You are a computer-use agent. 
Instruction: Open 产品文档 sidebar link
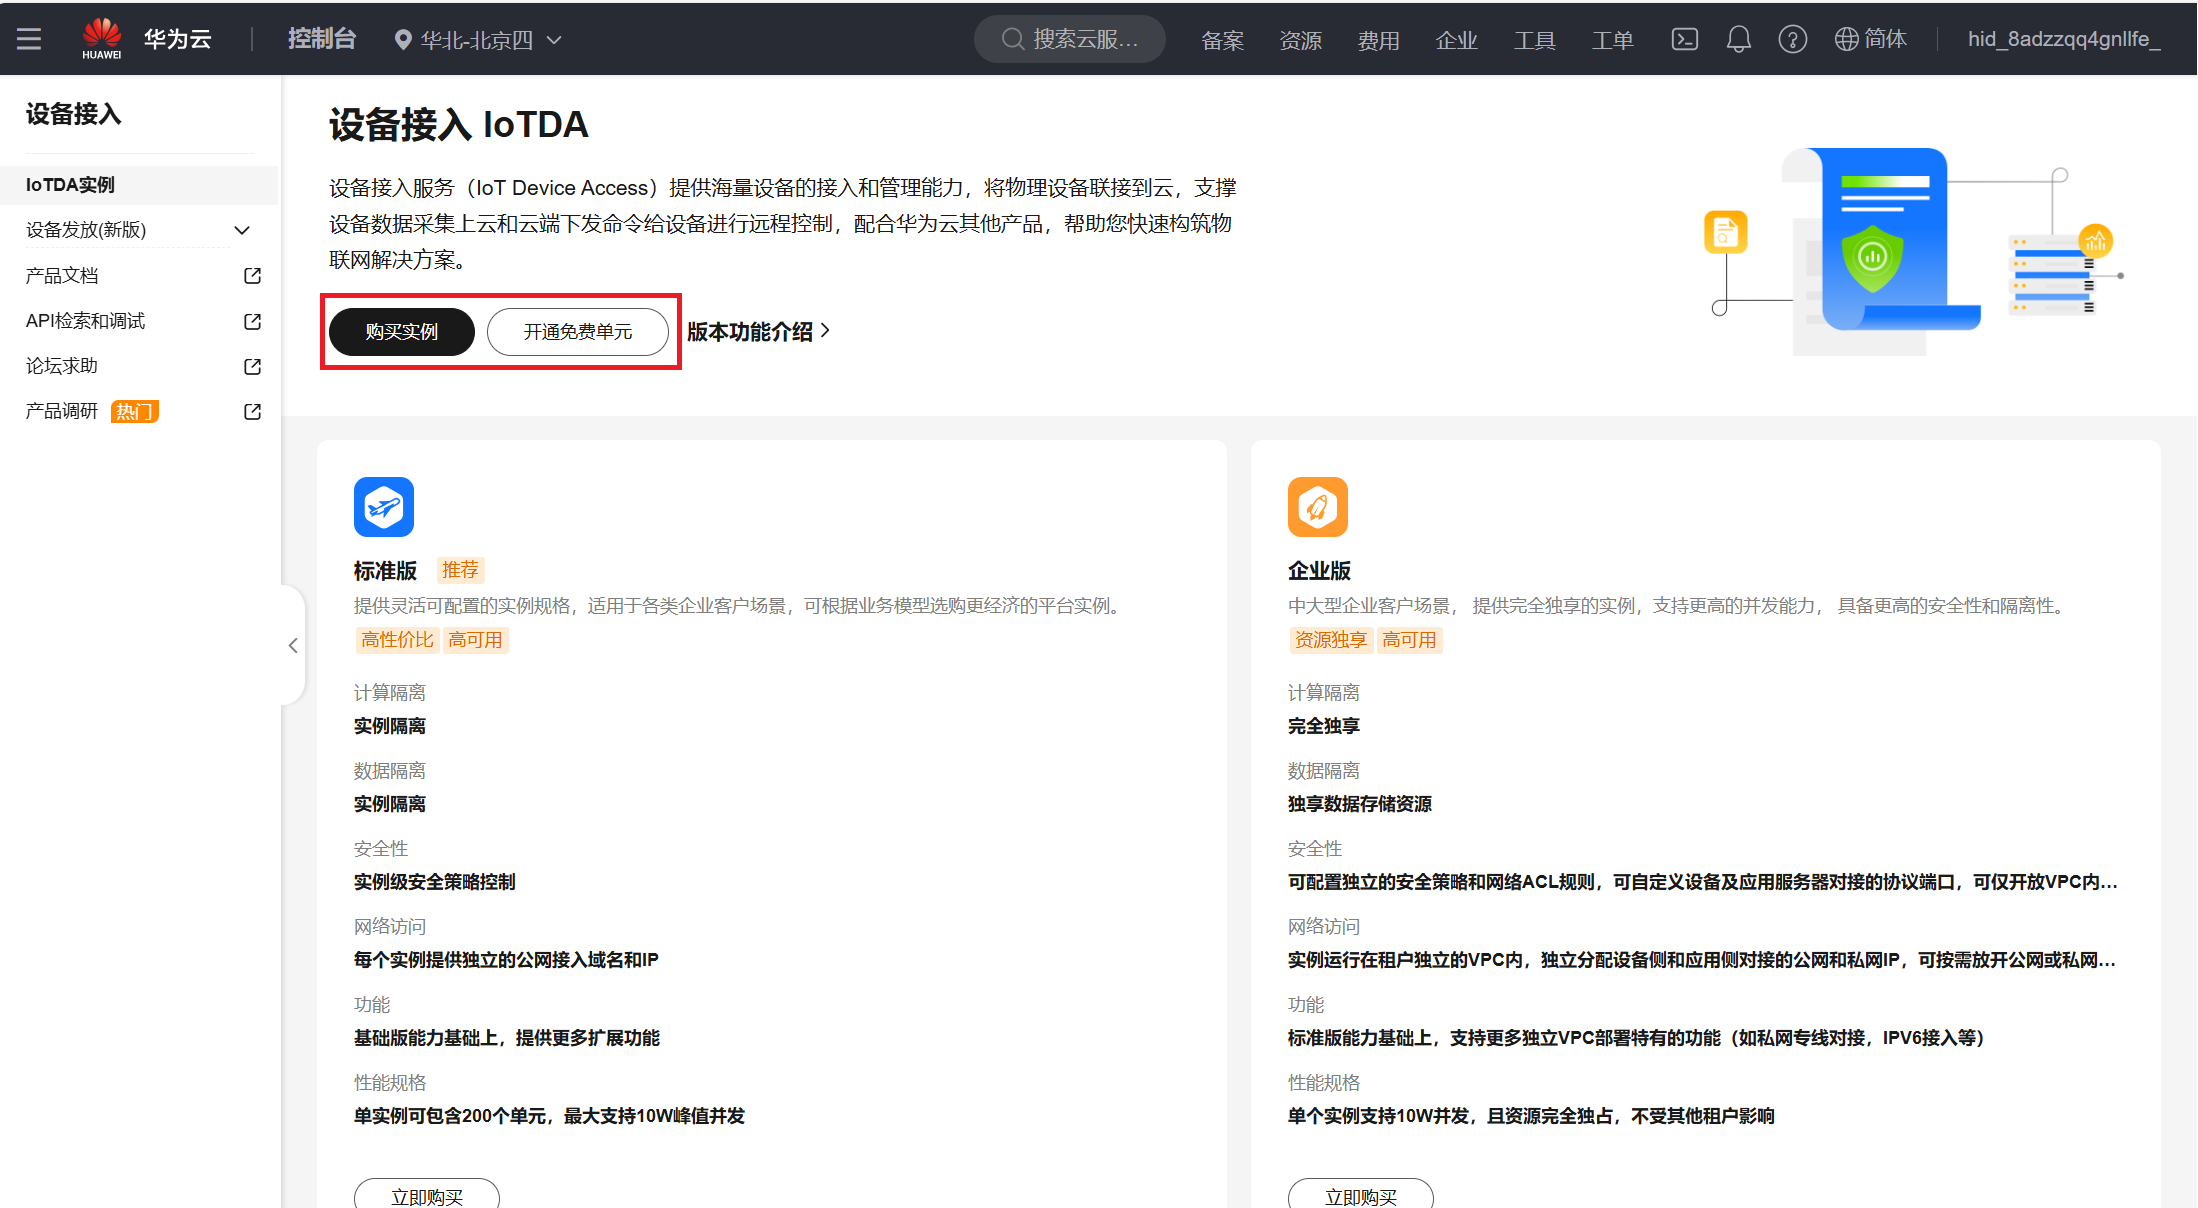pos(62,275)
